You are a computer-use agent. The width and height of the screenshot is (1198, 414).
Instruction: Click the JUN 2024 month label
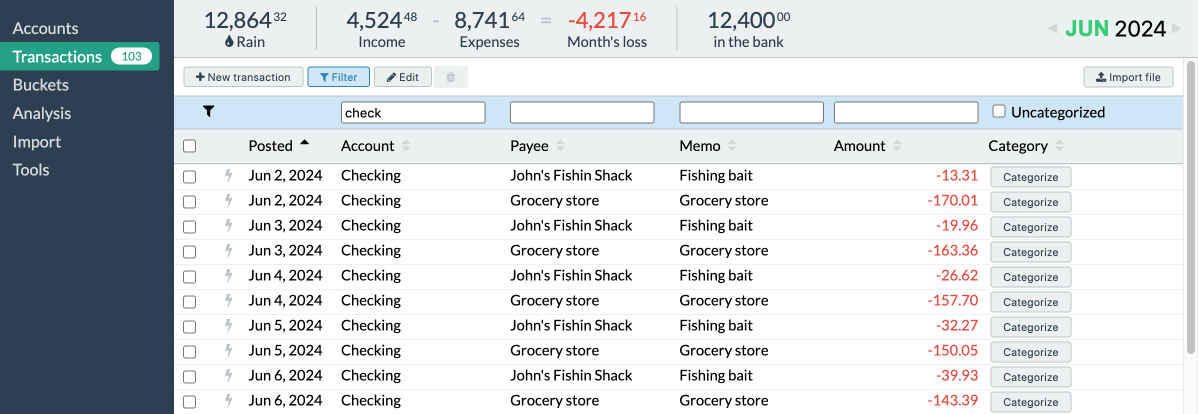tap(1117, 29)
